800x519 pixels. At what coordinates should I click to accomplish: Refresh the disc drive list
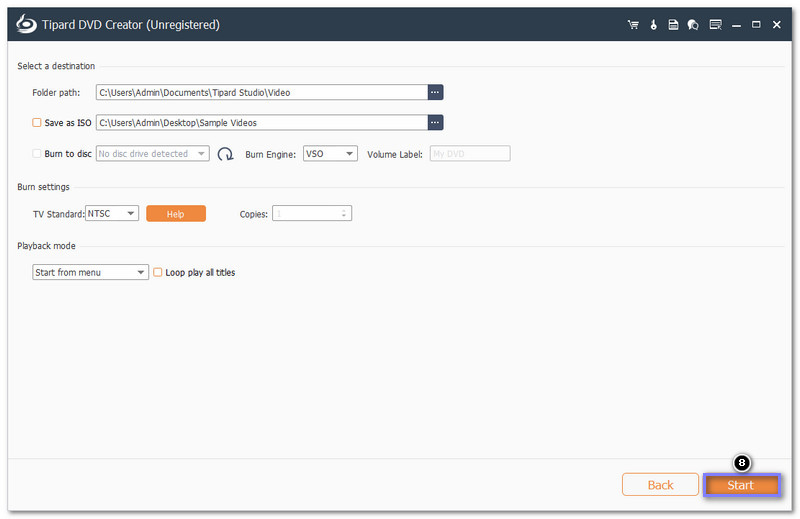tap(225, 154)
